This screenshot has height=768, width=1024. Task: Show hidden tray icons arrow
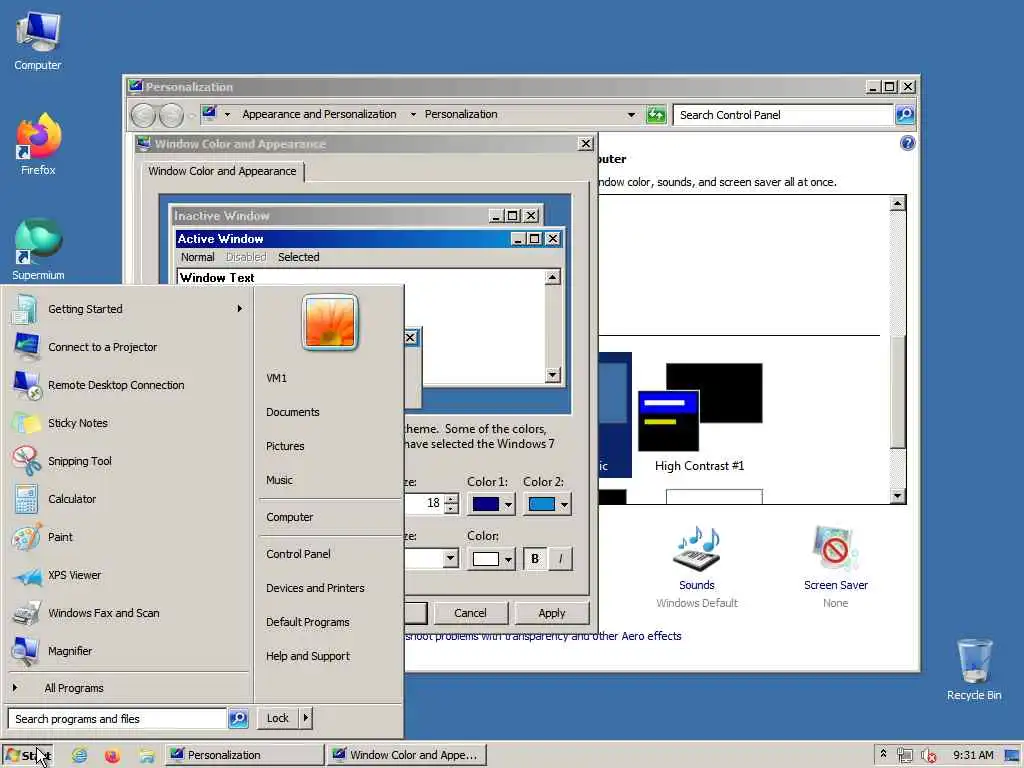point(883,753)
